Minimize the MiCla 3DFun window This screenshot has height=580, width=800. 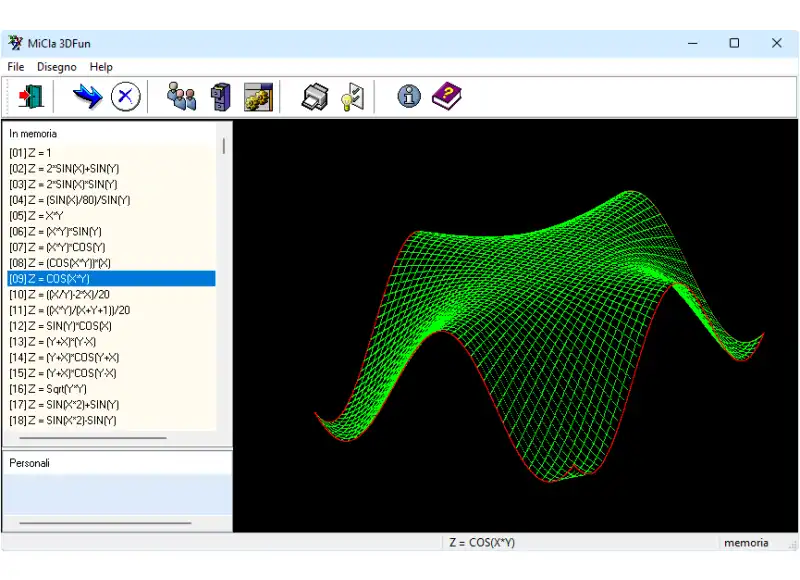692,43
